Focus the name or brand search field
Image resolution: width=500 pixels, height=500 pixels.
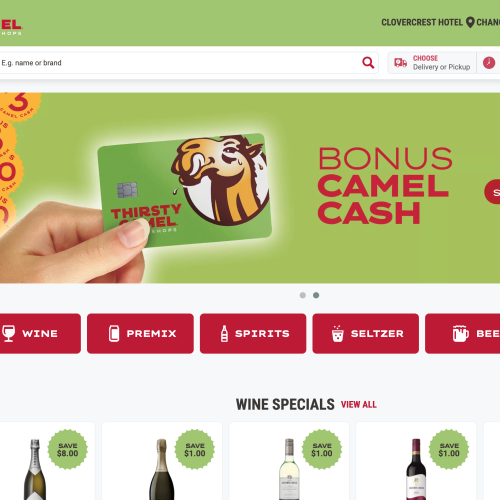tap(180, 63)
